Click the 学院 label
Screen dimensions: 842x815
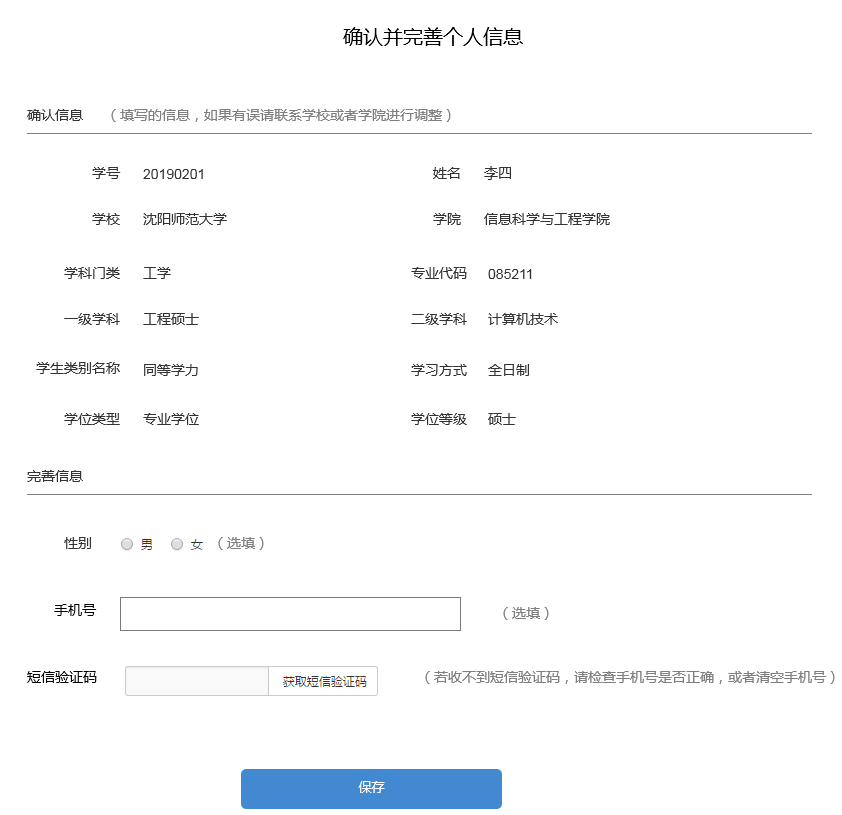(x=446, y=219)
